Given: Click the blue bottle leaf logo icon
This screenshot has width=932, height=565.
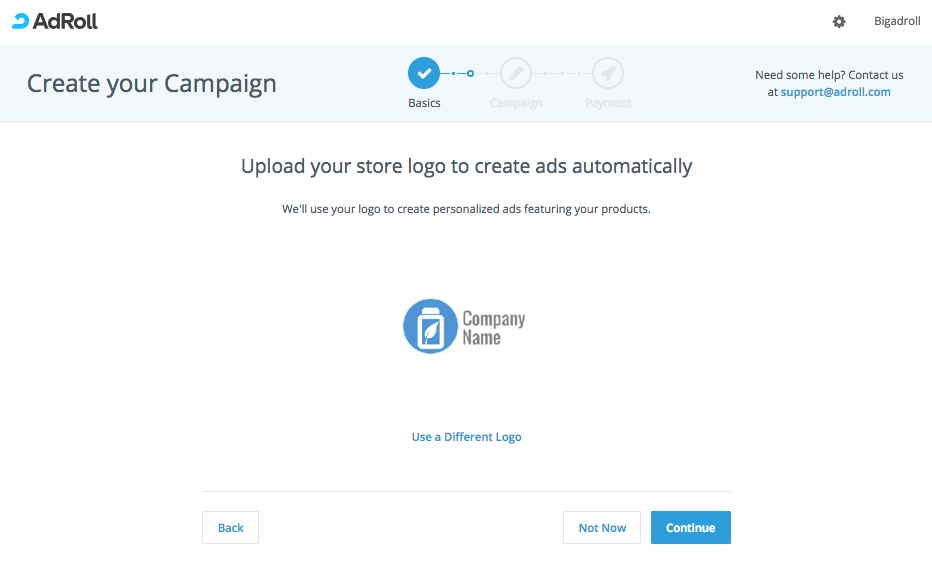Looking at the screenshot, I should coord(430,326).
